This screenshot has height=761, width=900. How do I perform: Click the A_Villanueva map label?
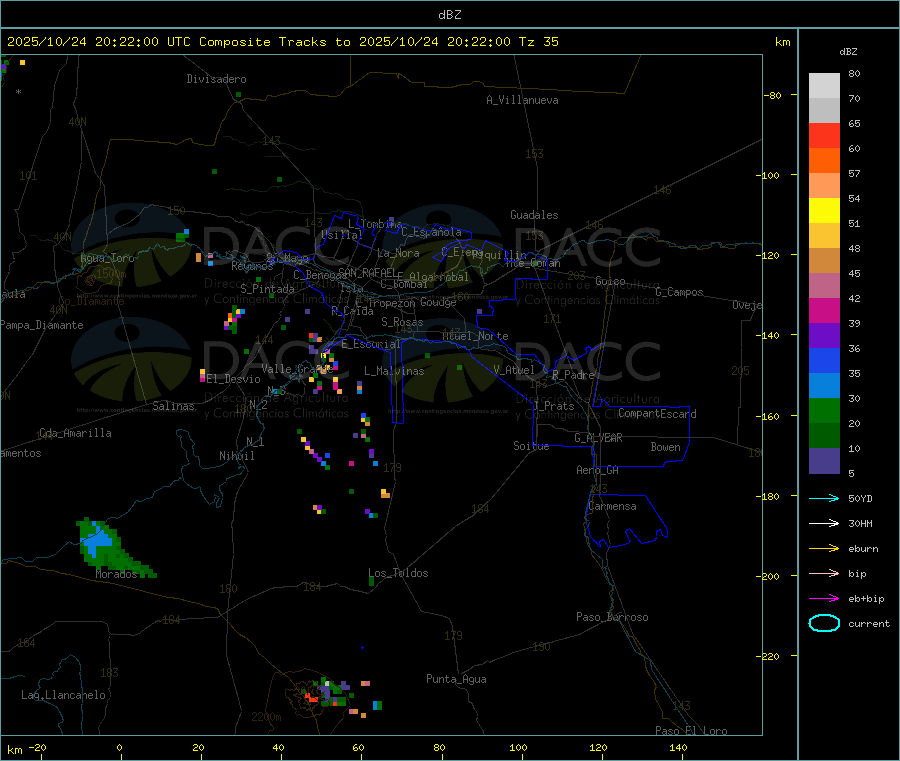tap(522, 100)
